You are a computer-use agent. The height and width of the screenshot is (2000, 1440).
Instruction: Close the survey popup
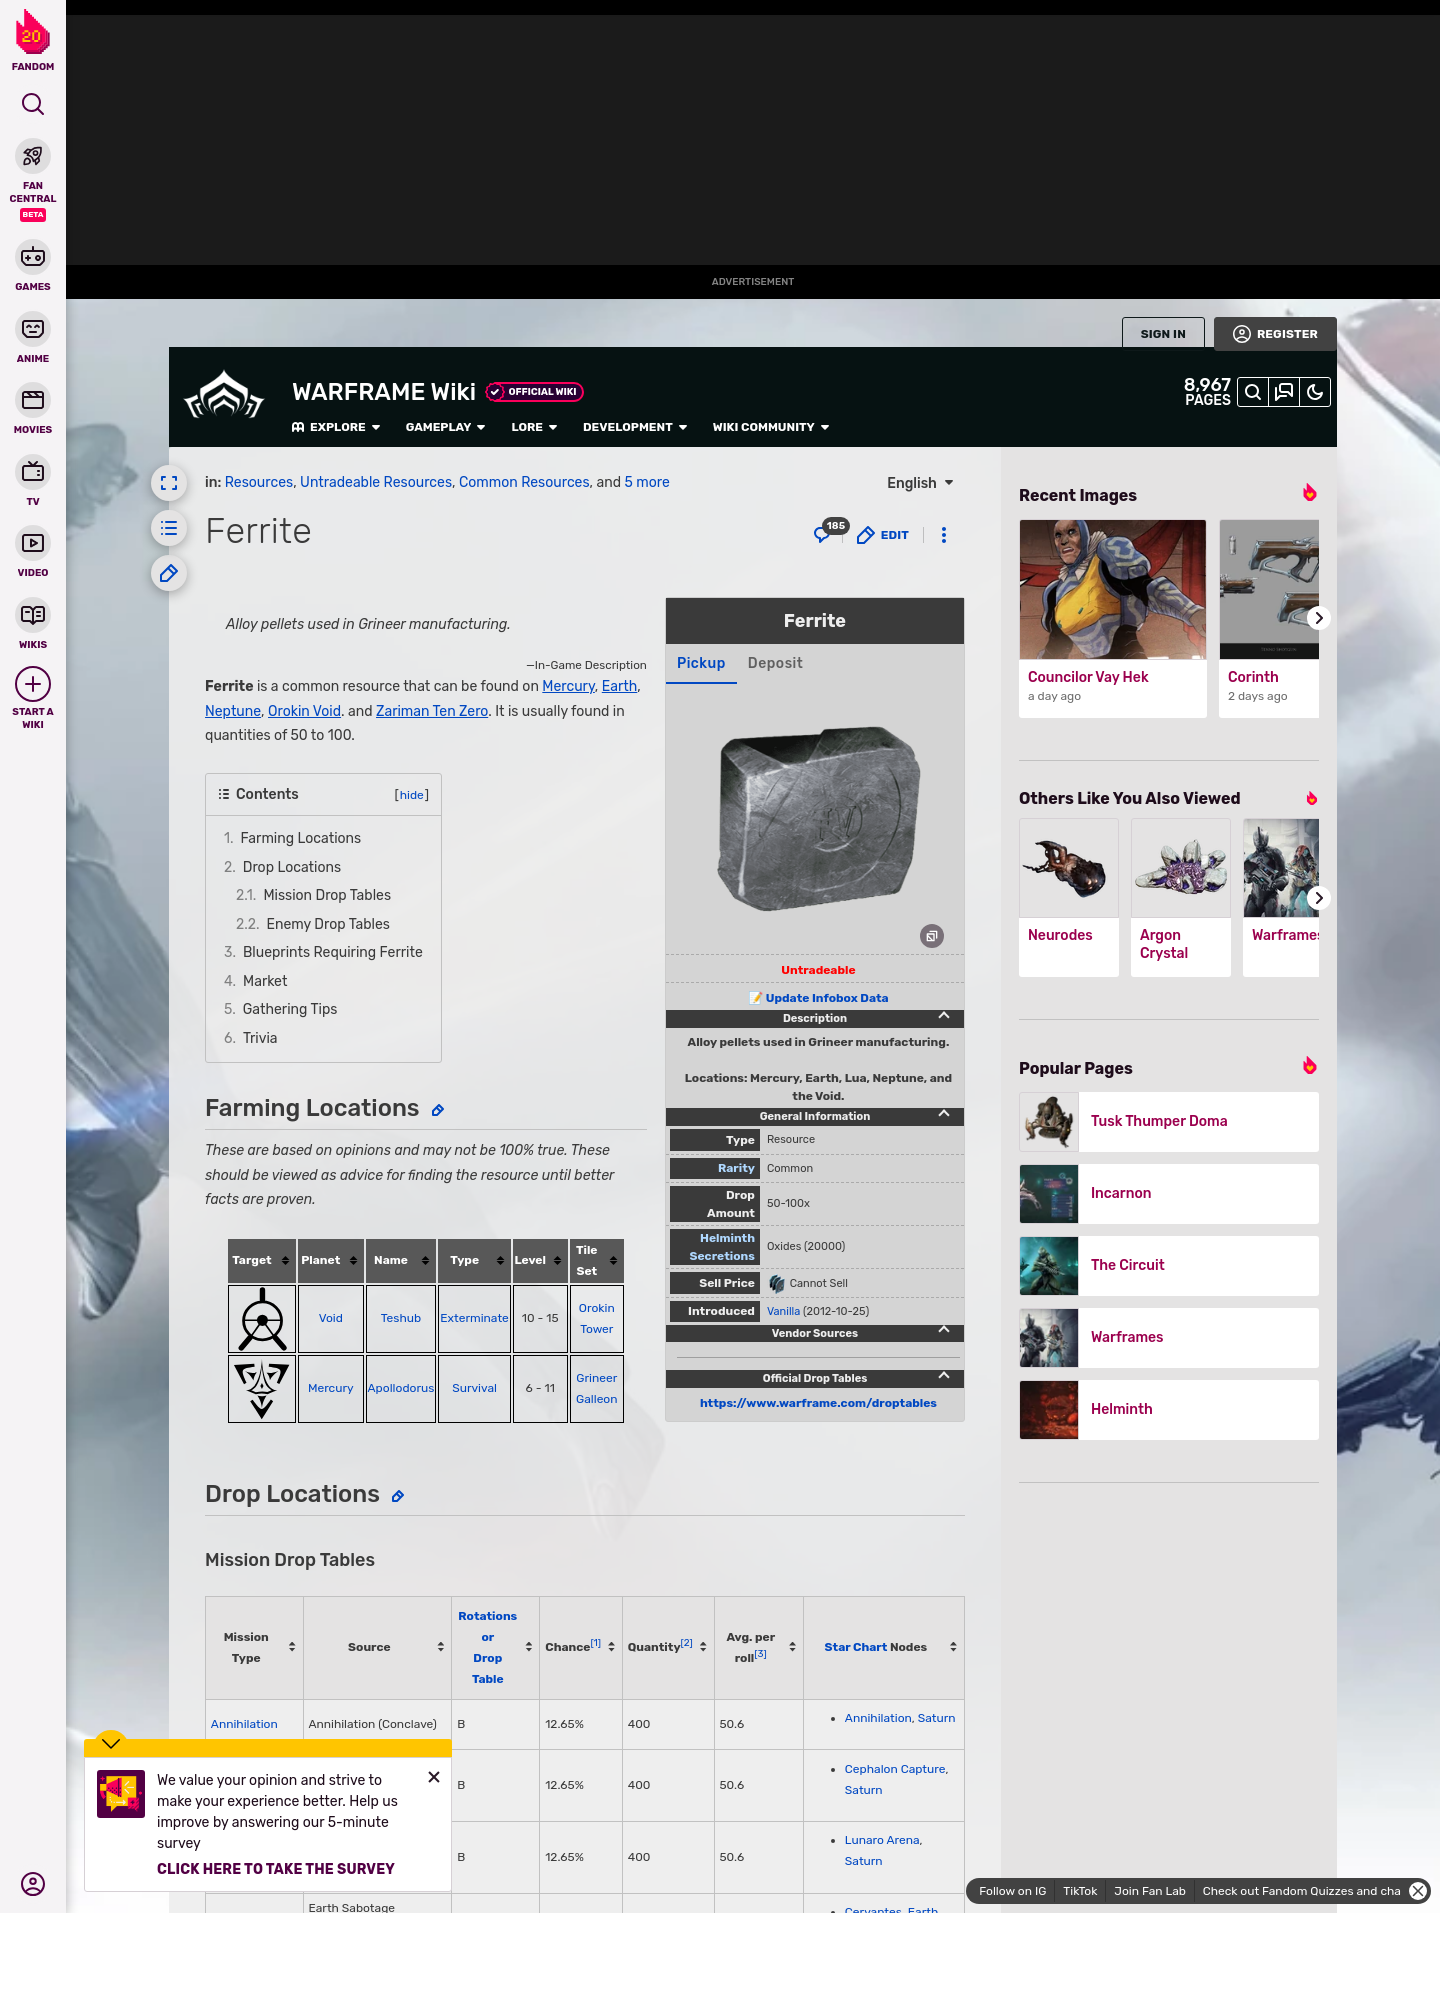[x=434, y=1777]
